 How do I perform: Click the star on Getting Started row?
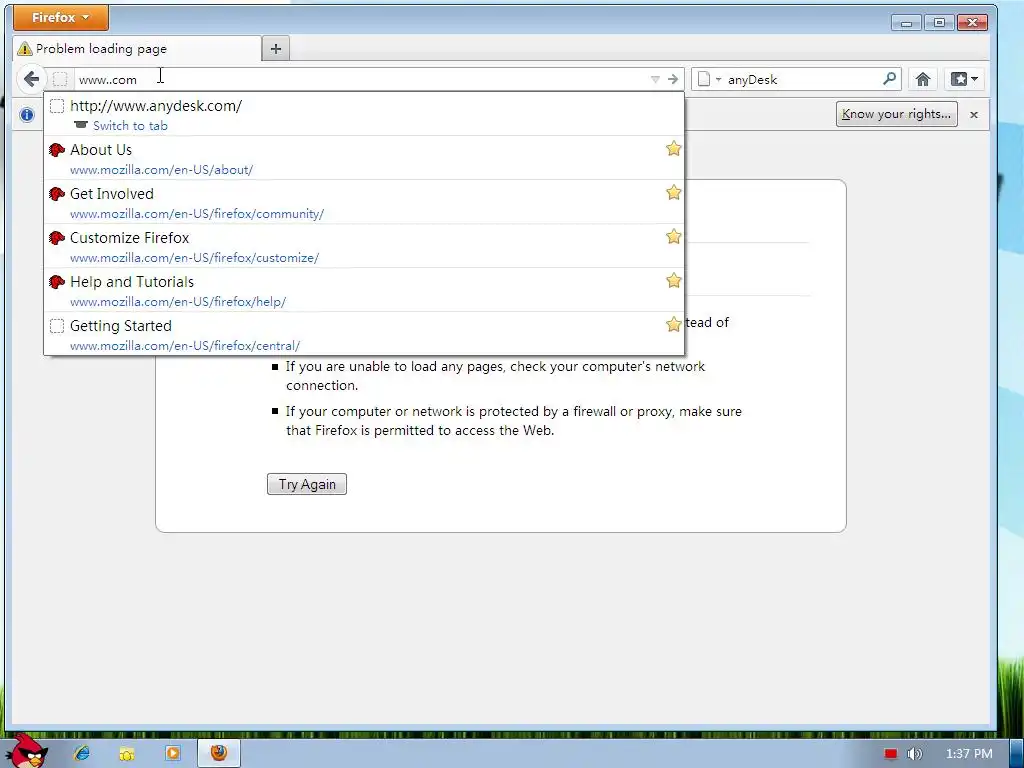click(x=673, y=324)
